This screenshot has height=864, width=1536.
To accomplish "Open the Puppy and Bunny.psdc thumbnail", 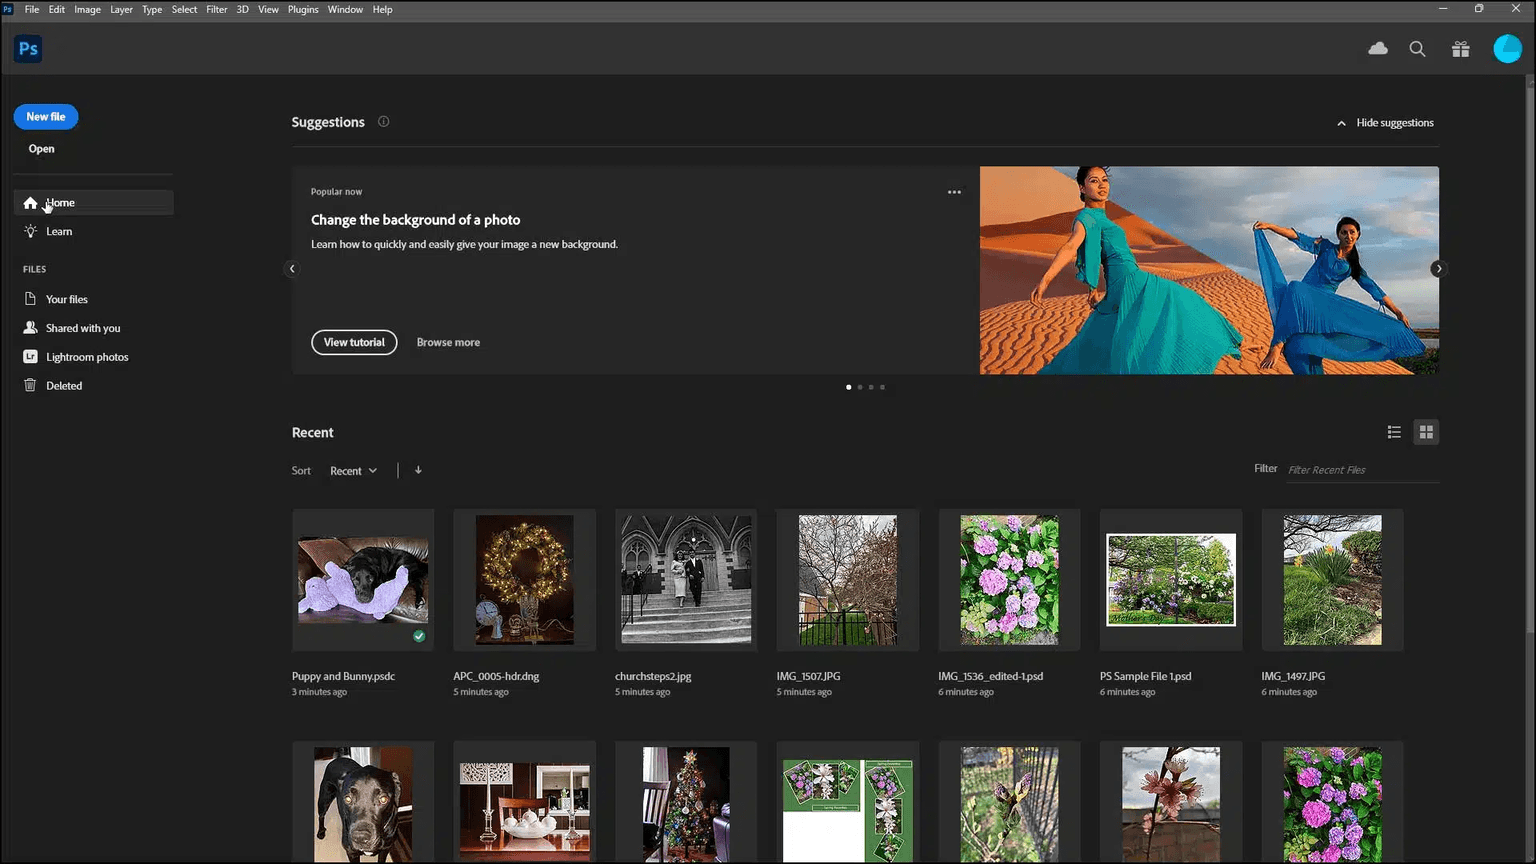I will (x=363, y=580).
